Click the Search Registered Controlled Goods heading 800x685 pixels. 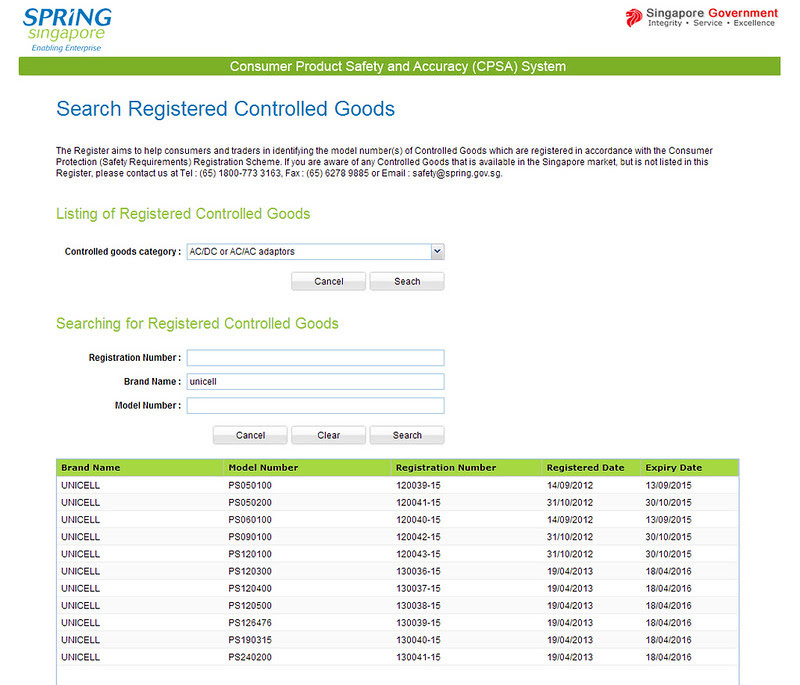pos(226,109)
